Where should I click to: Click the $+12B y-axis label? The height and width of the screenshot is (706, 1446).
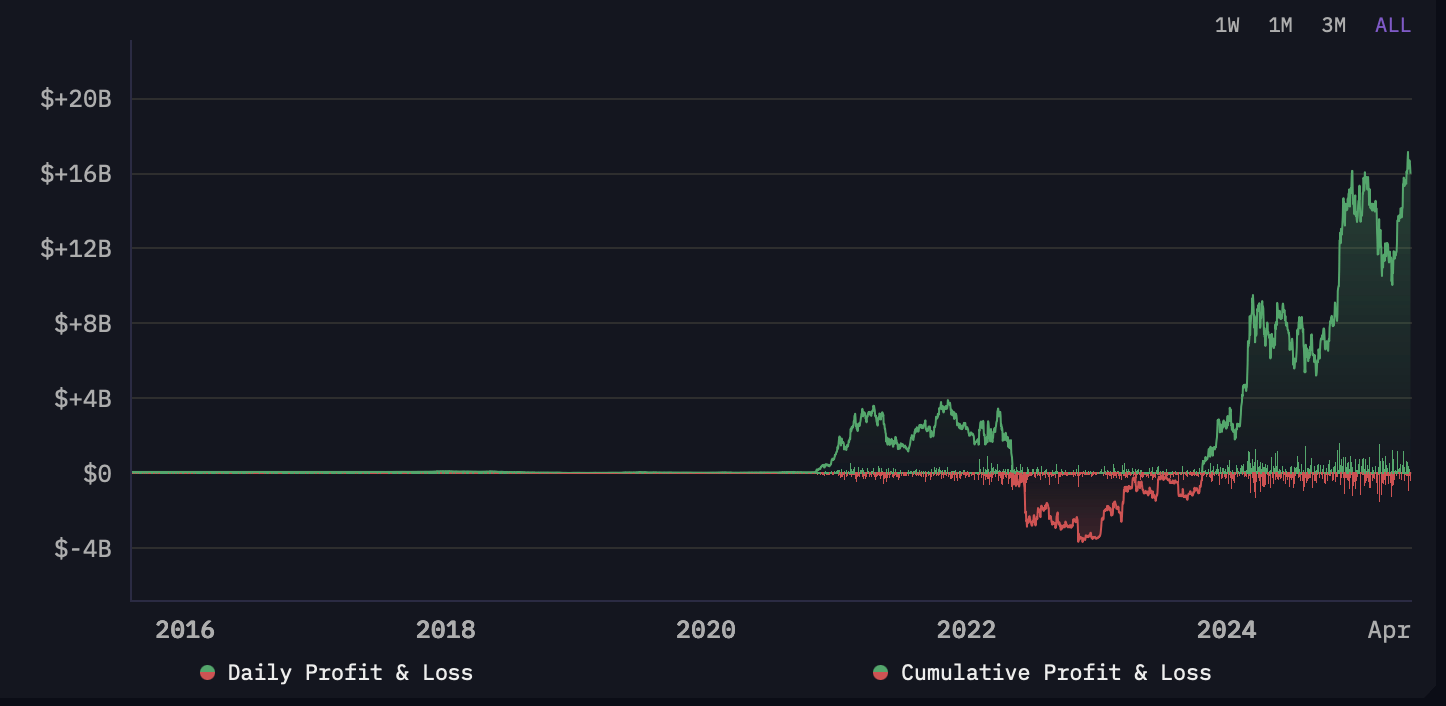click(x=75, y=249)
